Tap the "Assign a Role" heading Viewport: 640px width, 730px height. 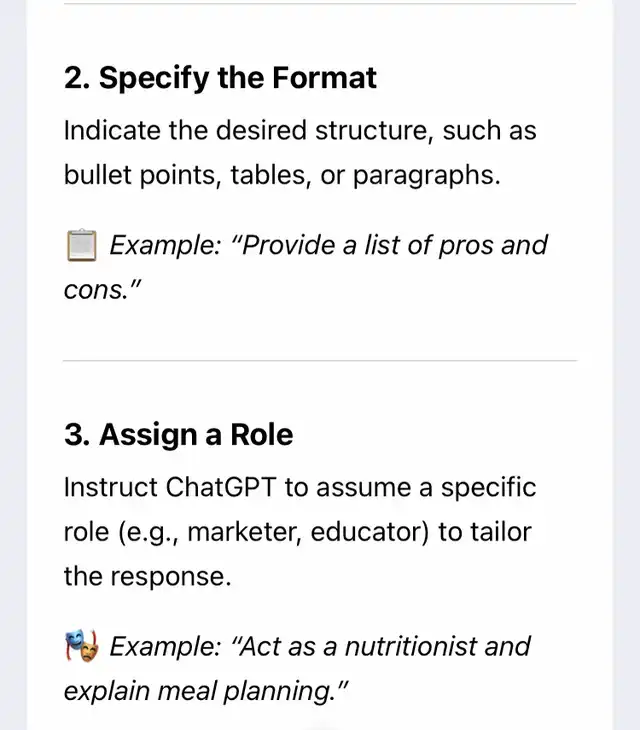[x=178, y=435]
